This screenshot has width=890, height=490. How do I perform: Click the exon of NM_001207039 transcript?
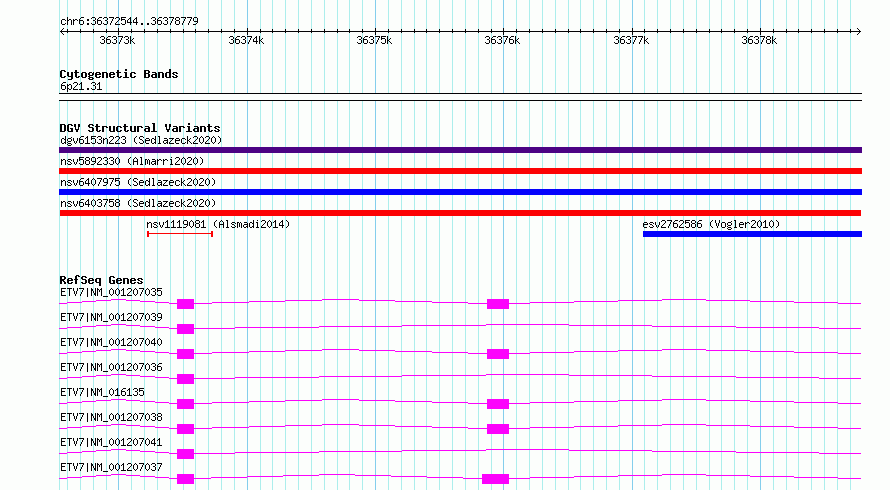click(x=186, y=329)
